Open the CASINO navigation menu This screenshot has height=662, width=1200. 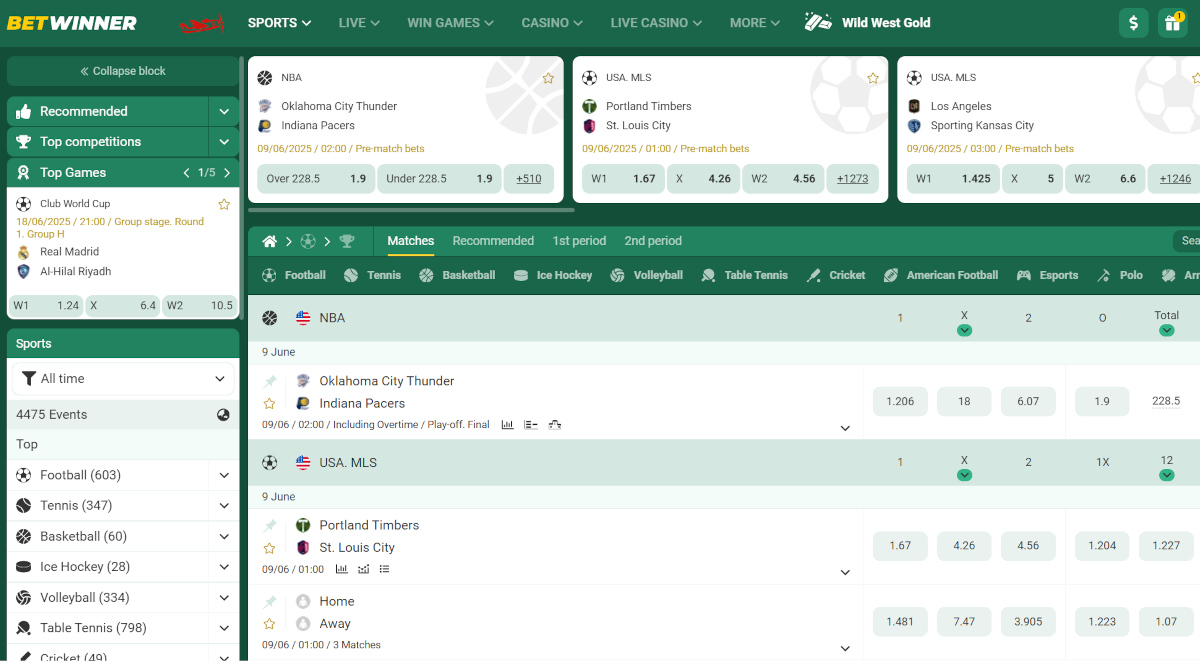pos(553,22)
